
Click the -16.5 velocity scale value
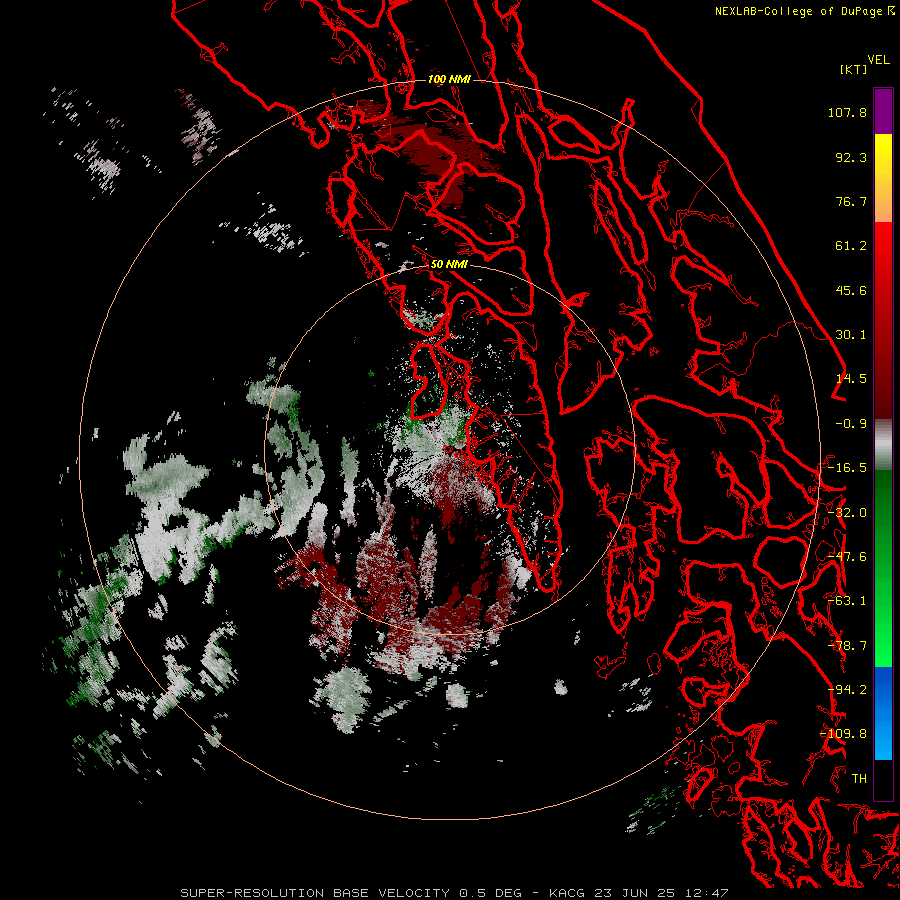[847, 468]
